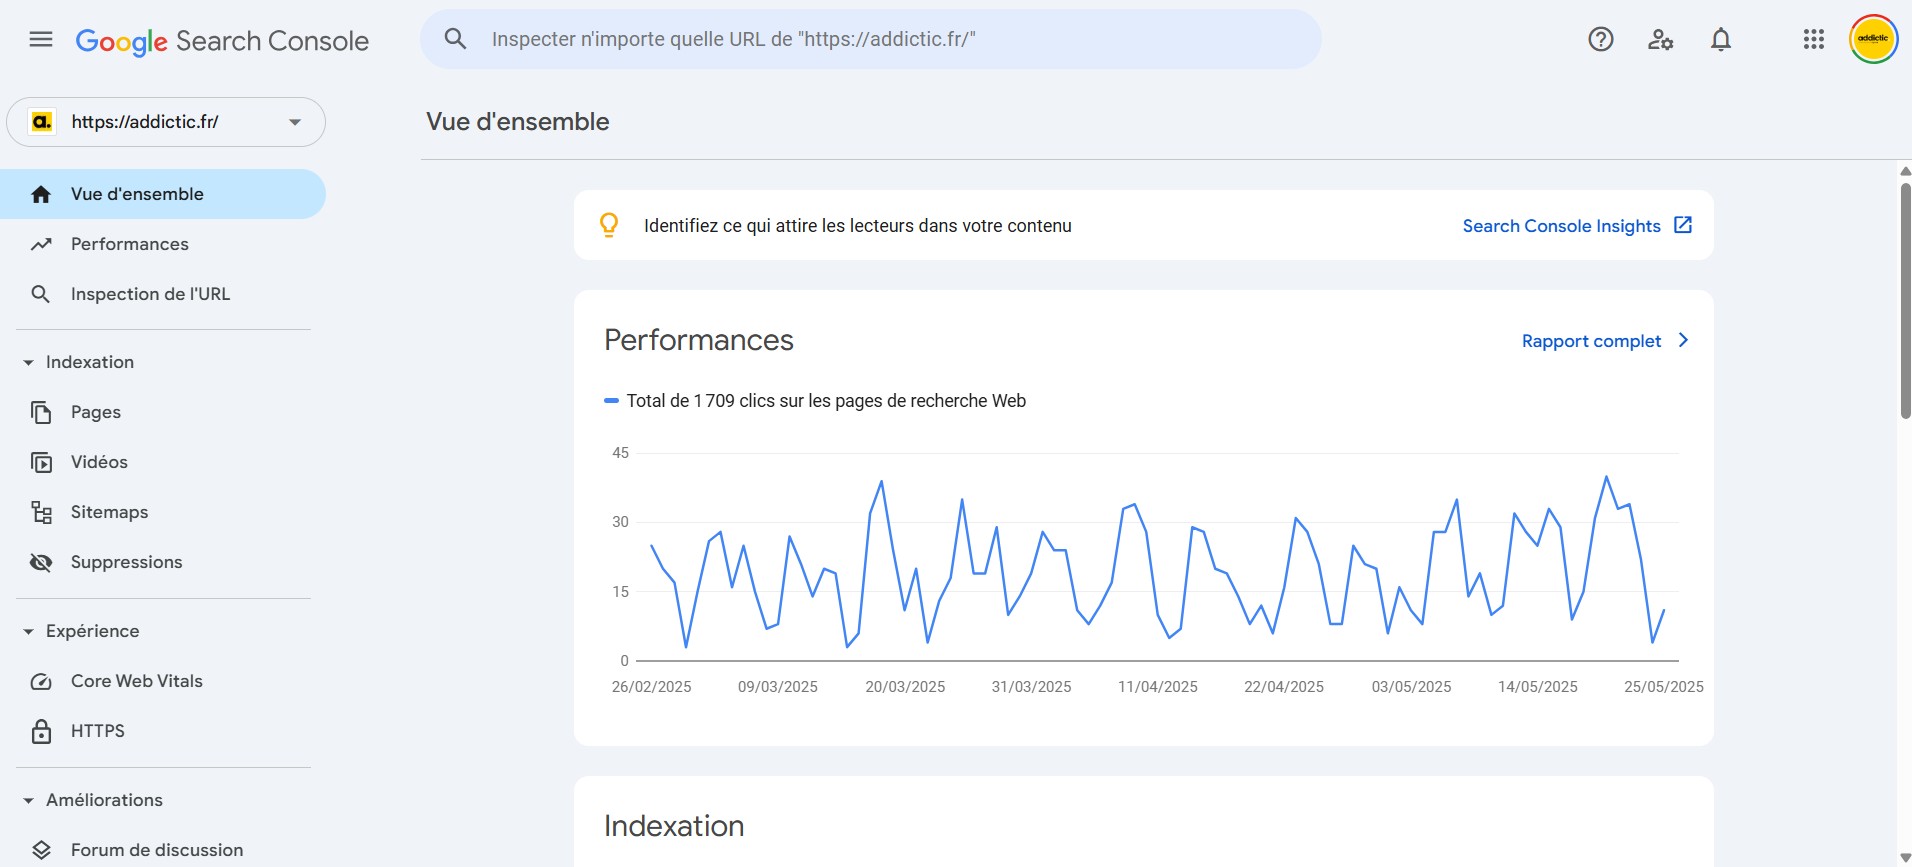Screen dimensions: 1912x867
Task: Click the Performances card heading
Action: (699, 340)
